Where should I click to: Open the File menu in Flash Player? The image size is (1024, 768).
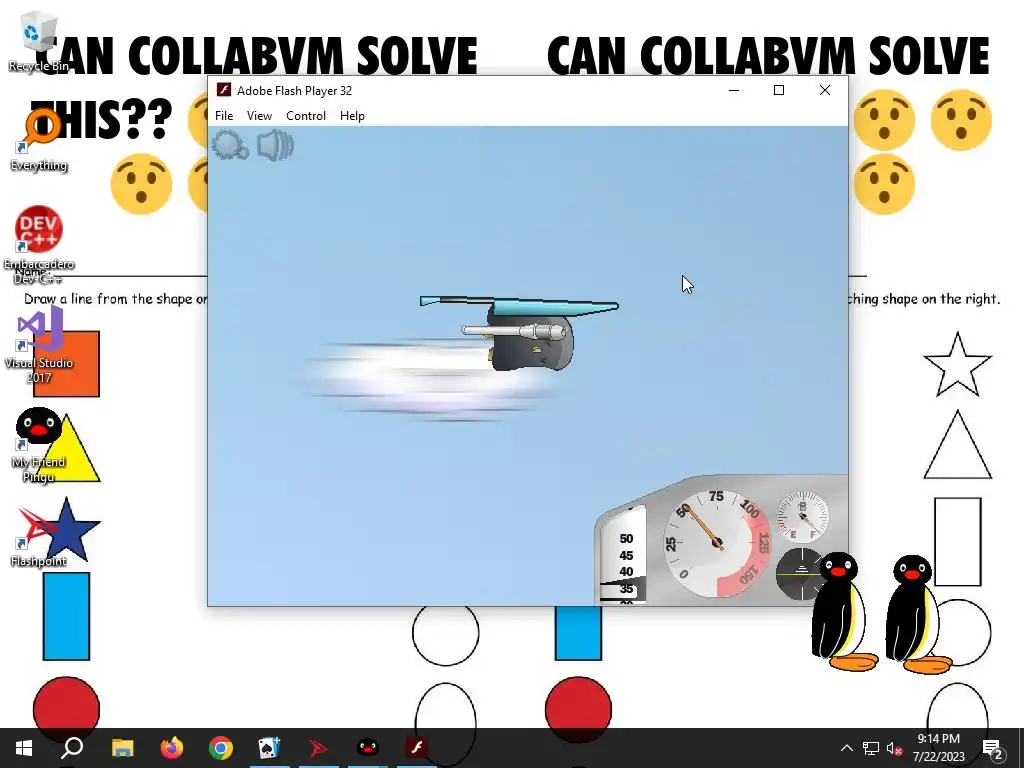[x=224, y=116]
